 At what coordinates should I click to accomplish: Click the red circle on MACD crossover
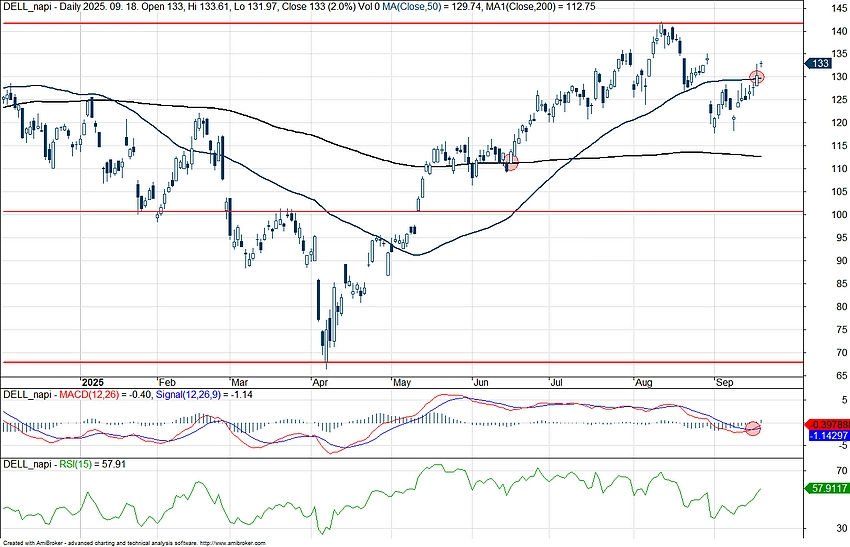(x=753, y=427)
